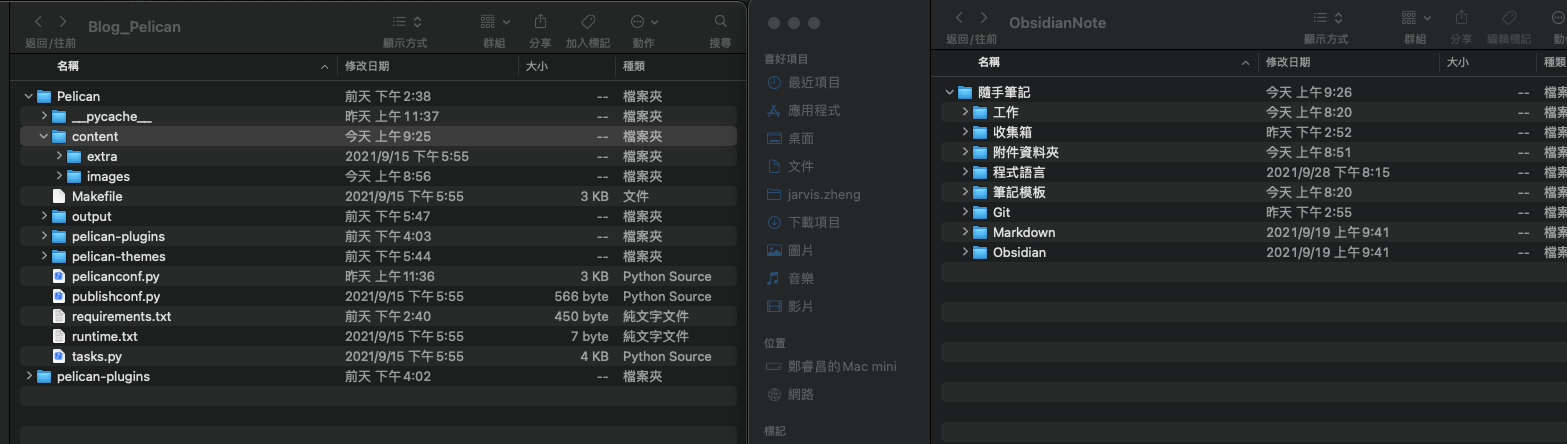Go back in ObsidianNote window

960,18
